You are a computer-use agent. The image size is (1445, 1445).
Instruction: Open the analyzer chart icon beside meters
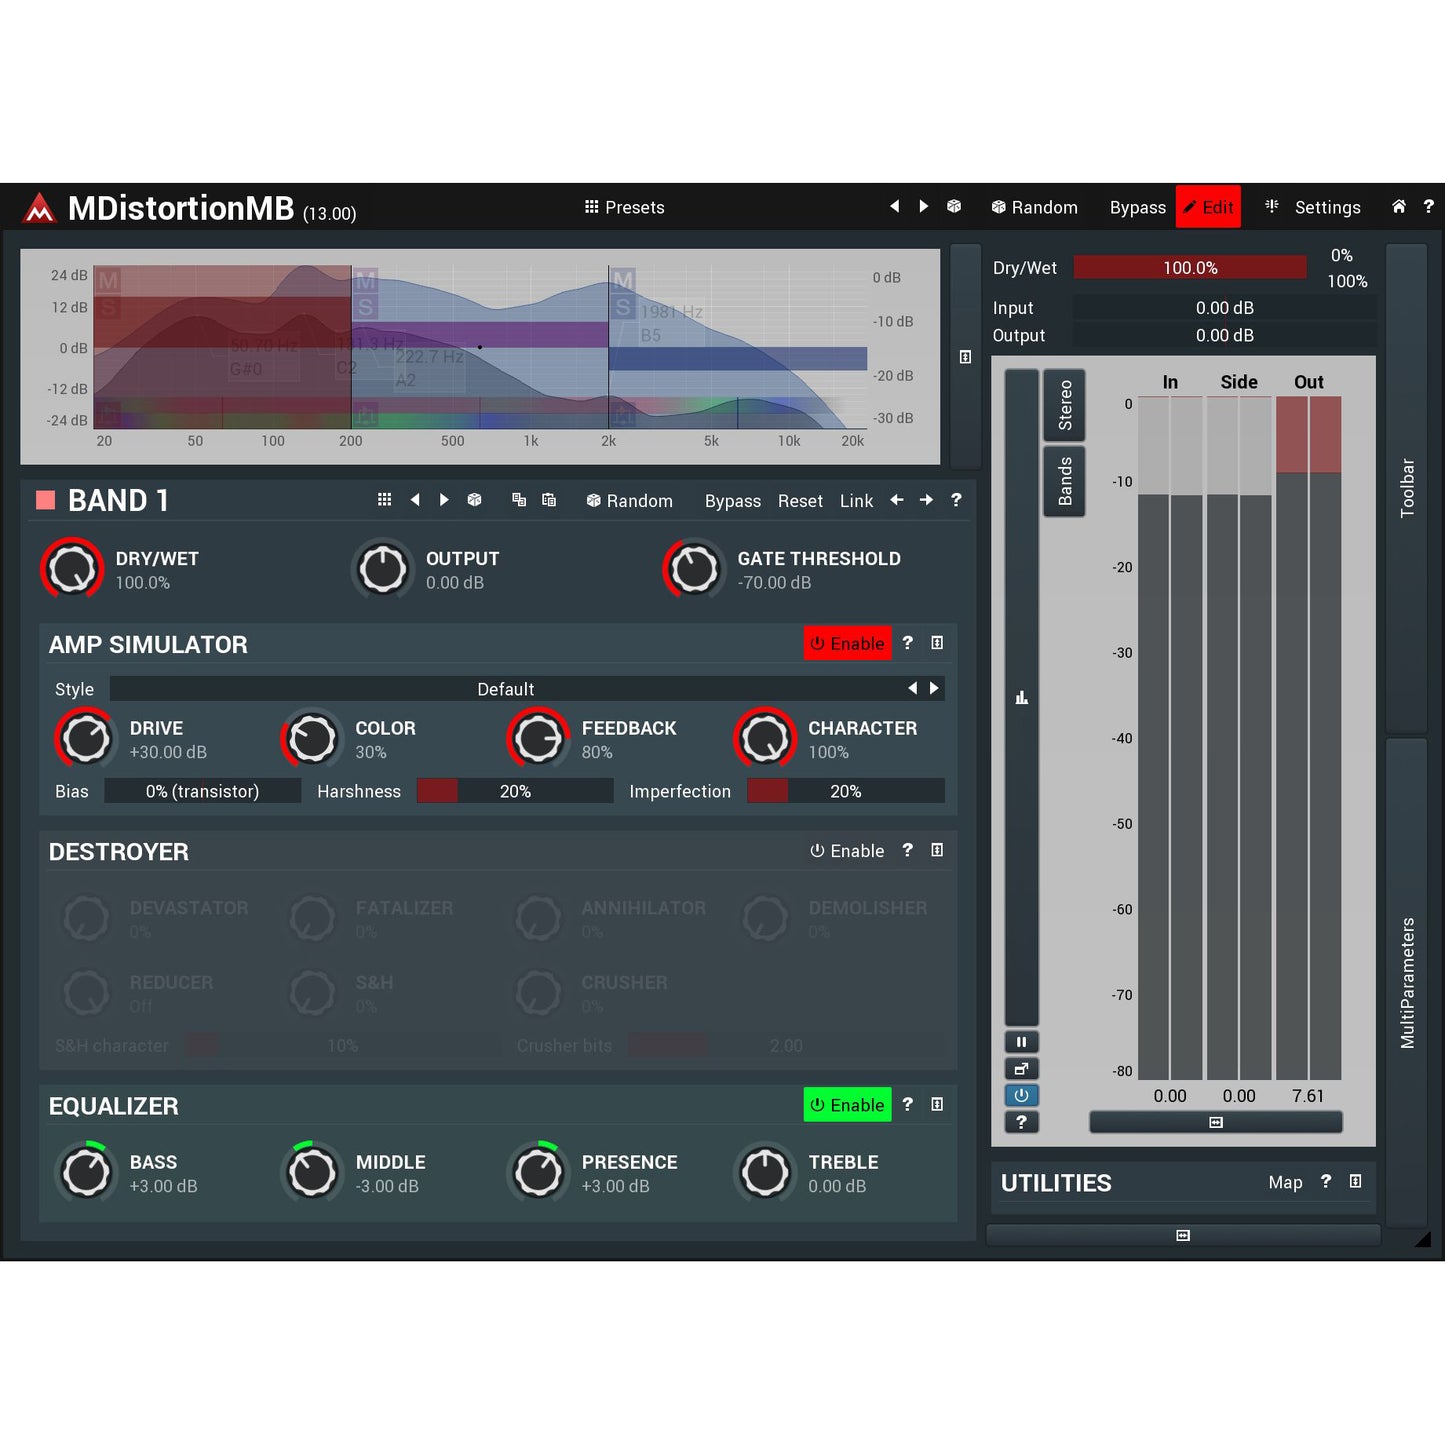(1021, 697)
